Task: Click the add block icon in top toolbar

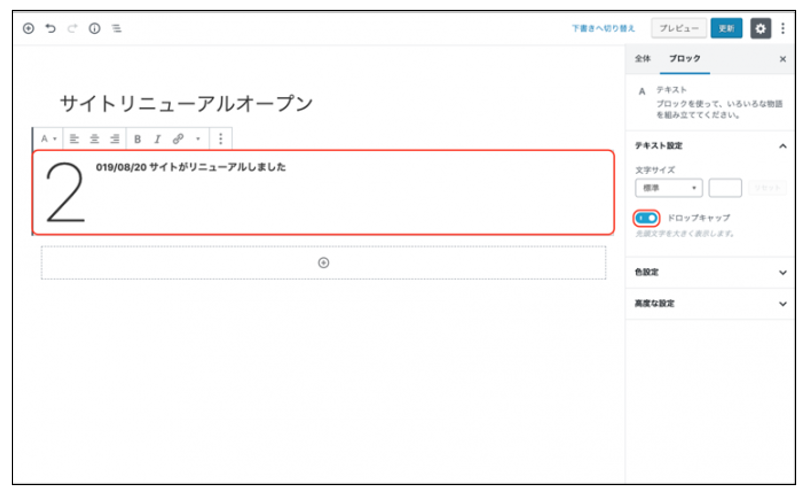Action: tap(28, 29)
